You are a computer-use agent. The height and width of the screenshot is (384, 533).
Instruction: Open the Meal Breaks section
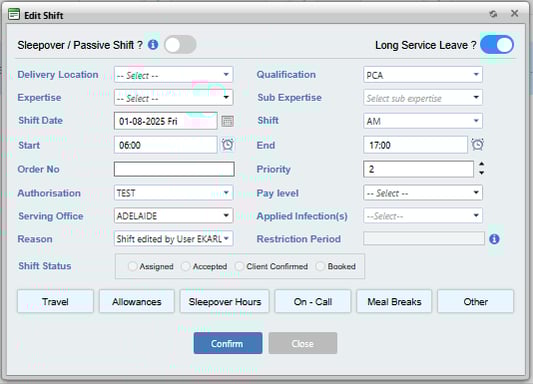(394, 301)
